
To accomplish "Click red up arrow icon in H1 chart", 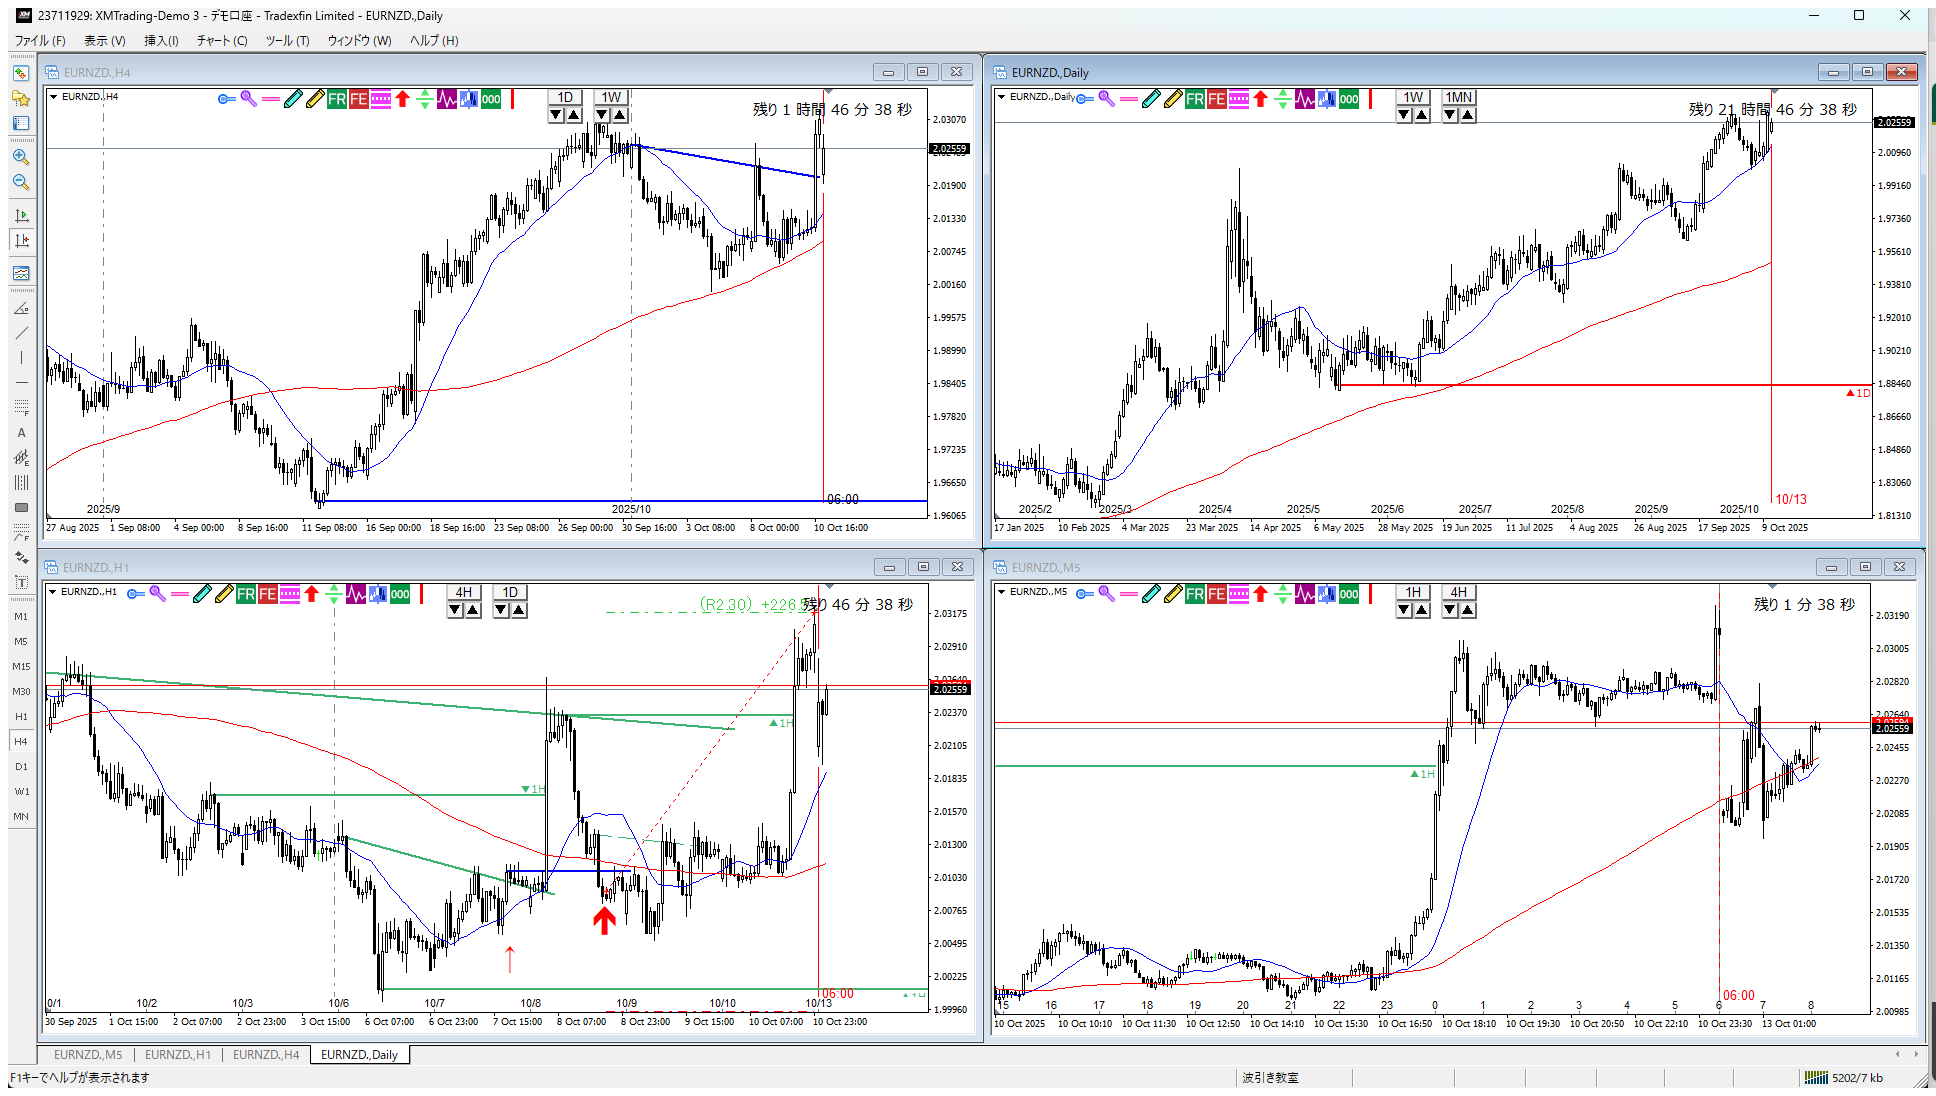I will [311, 594].
